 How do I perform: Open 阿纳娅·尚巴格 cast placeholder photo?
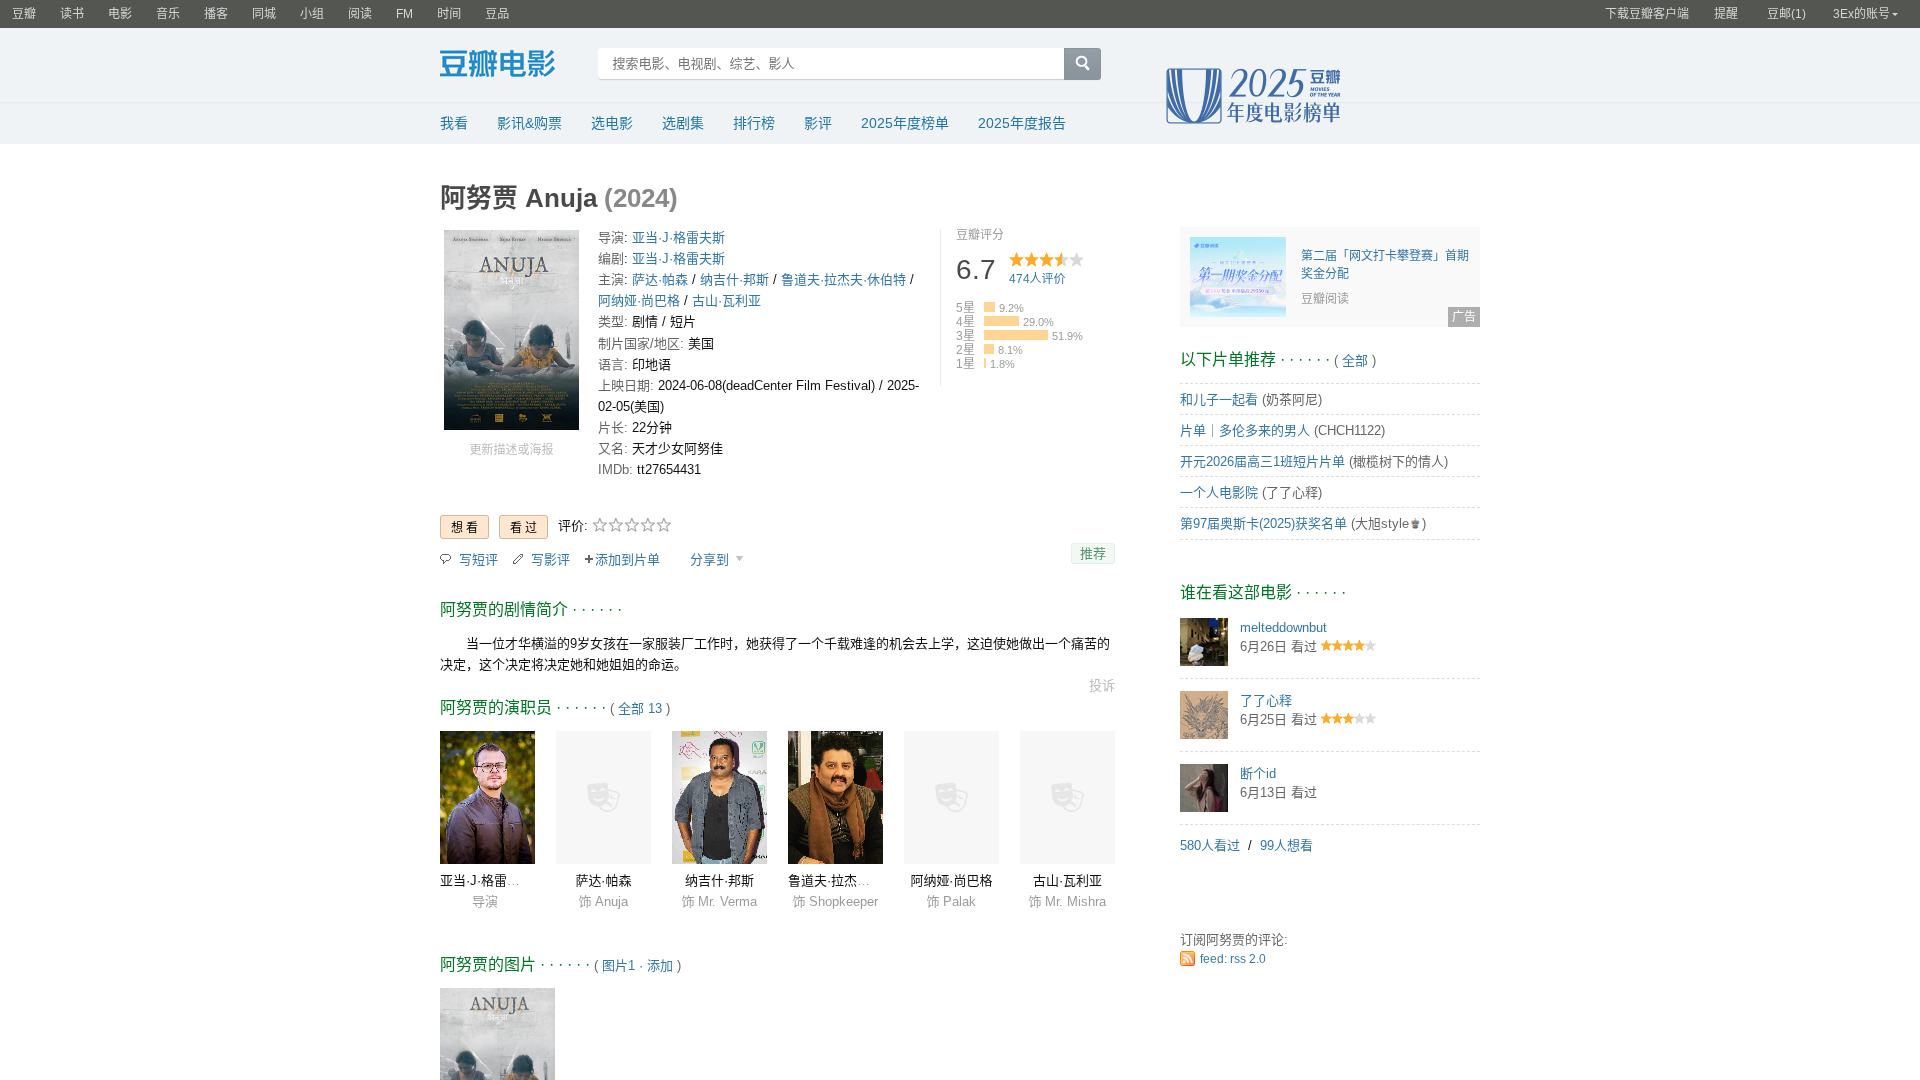point(951,798)
